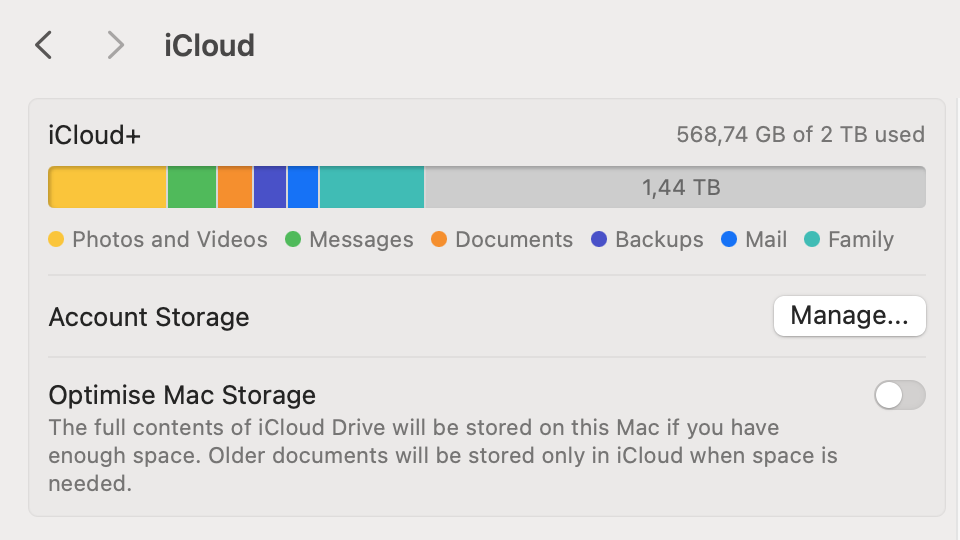Select the orange segment of the storage bar
Viewport: 960px width, 540px height.
[x=235, y=187]
